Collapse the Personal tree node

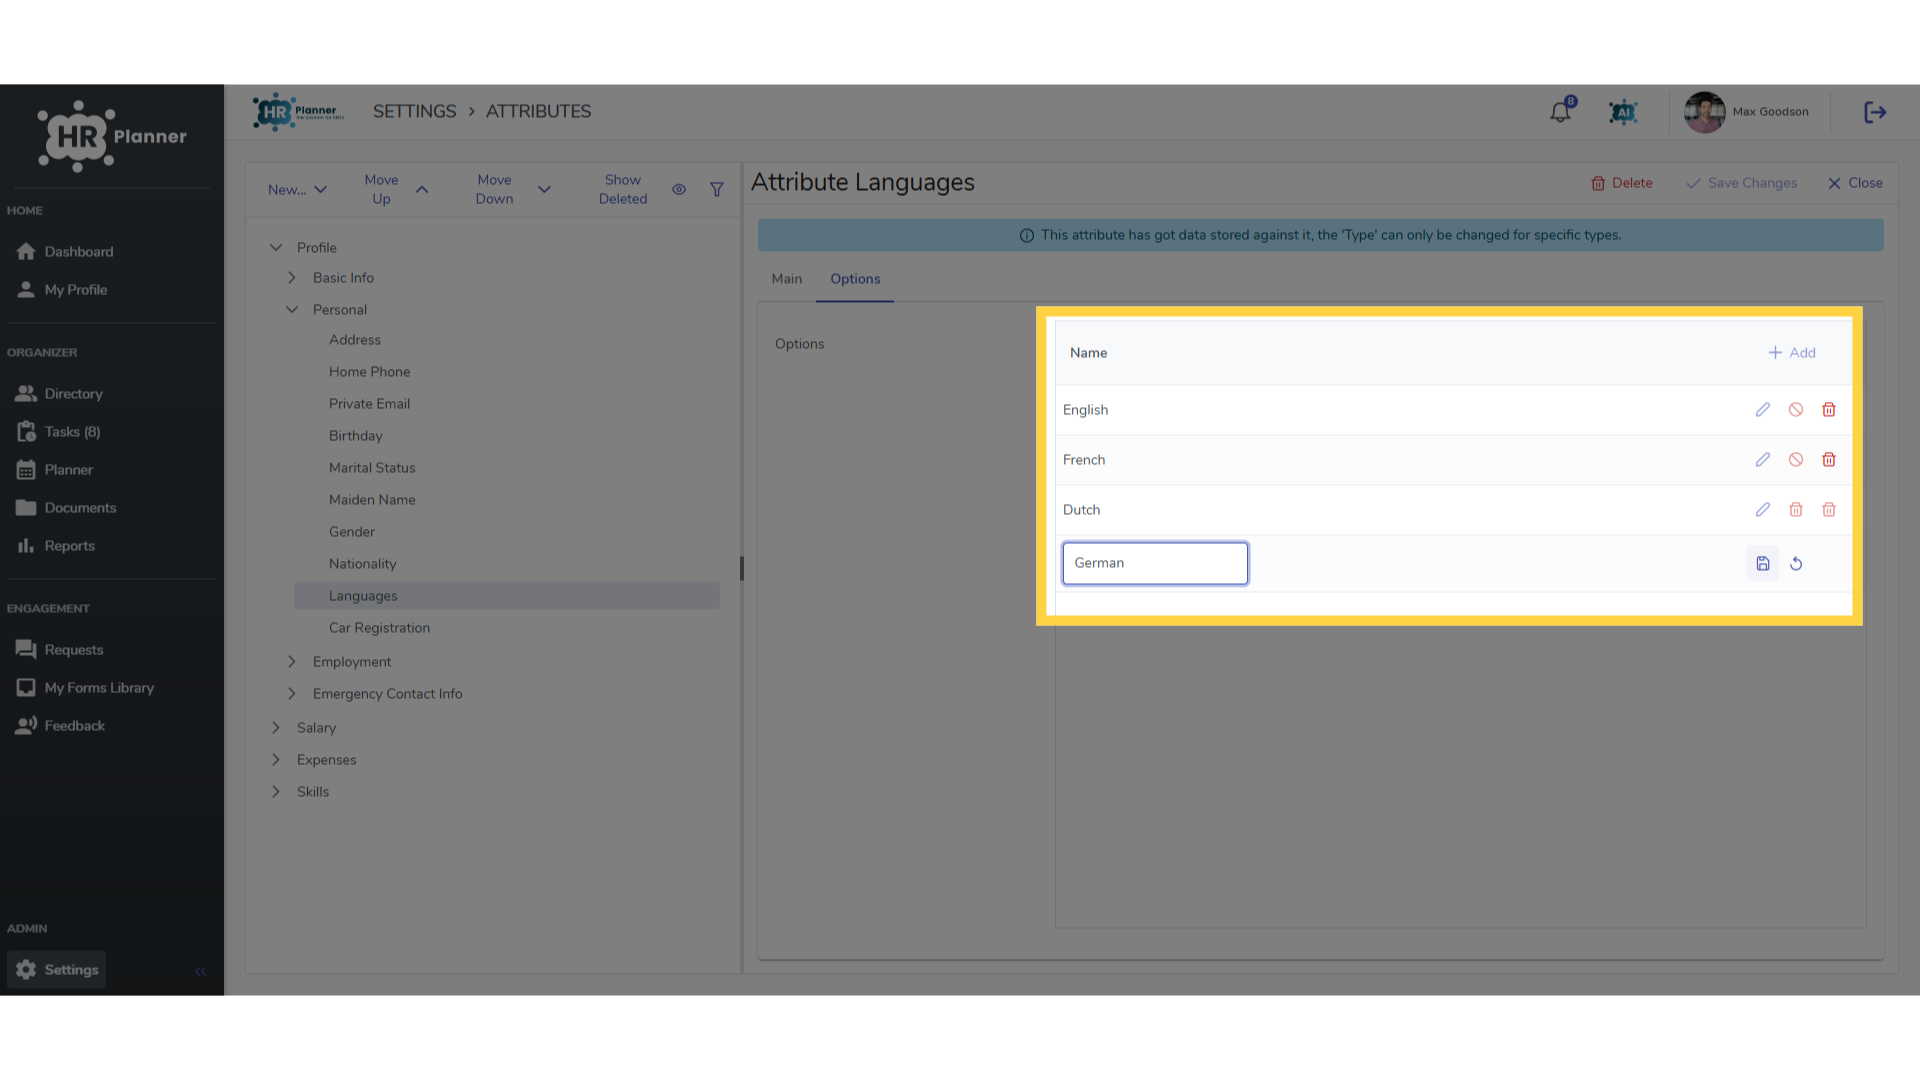click(x=292, y=310)
